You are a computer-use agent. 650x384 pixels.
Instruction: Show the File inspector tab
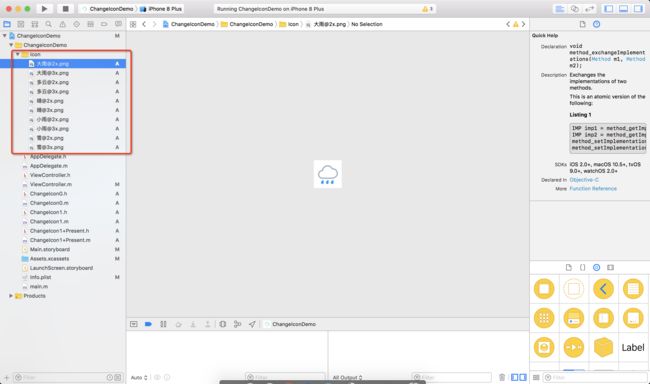point(582,24)
